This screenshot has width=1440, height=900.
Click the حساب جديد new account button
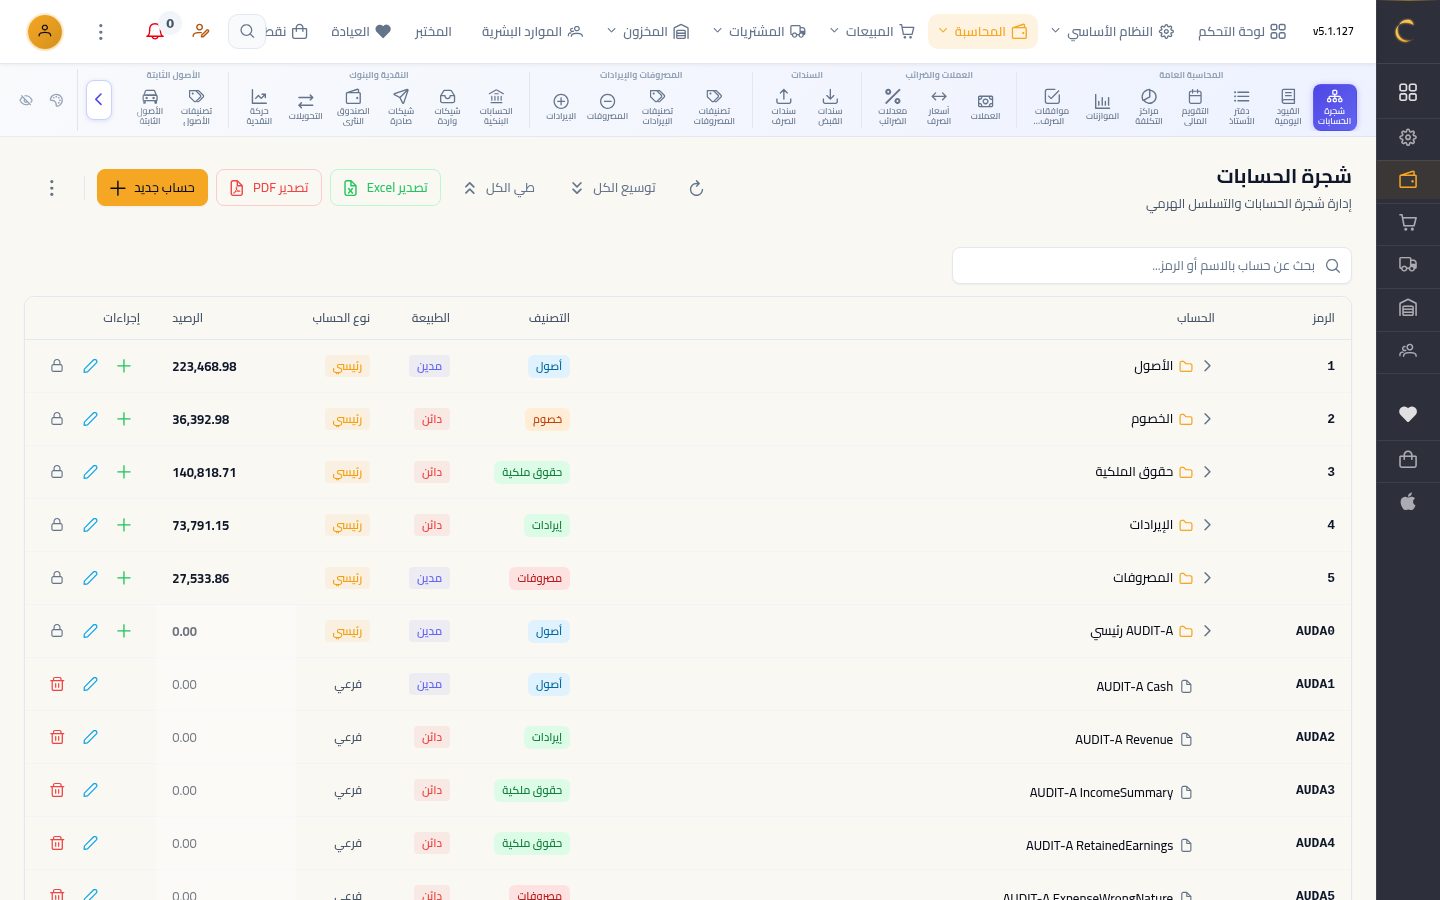click(152, 188)
